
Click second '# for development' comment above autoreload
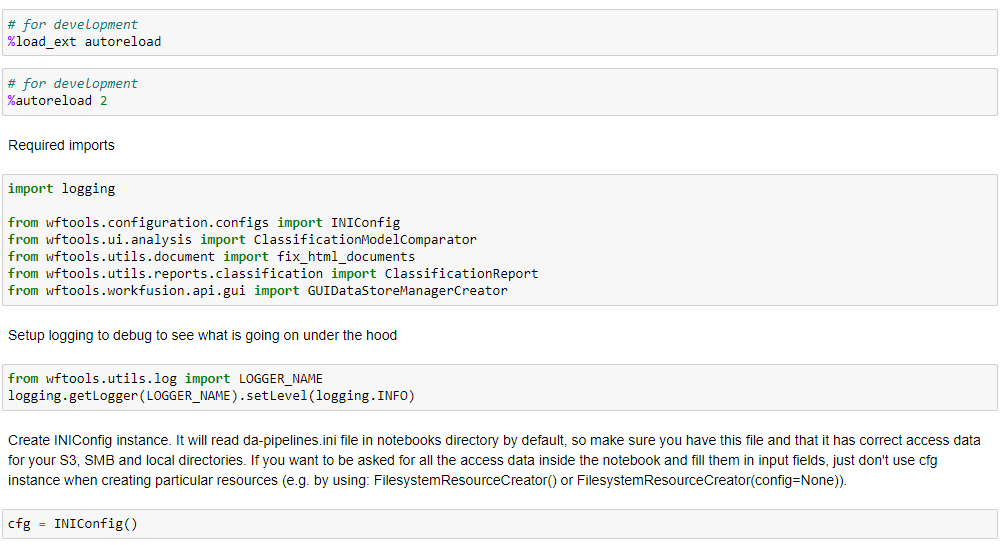click(x=72, y=83)
